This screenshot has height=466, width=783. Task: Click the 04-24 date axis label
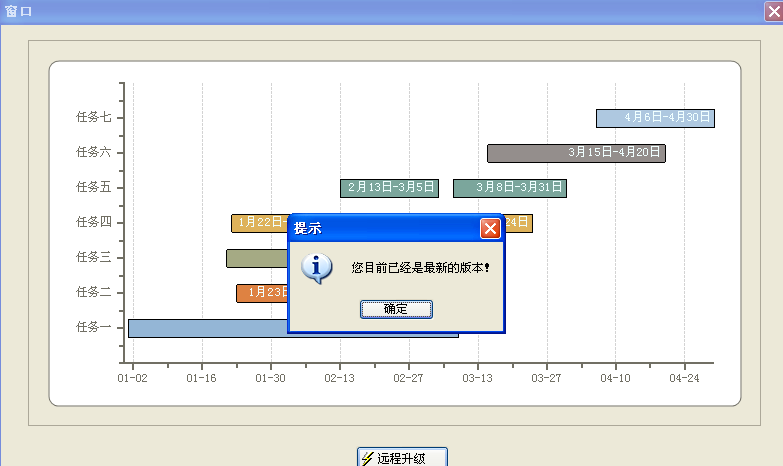tap(684, 378)
